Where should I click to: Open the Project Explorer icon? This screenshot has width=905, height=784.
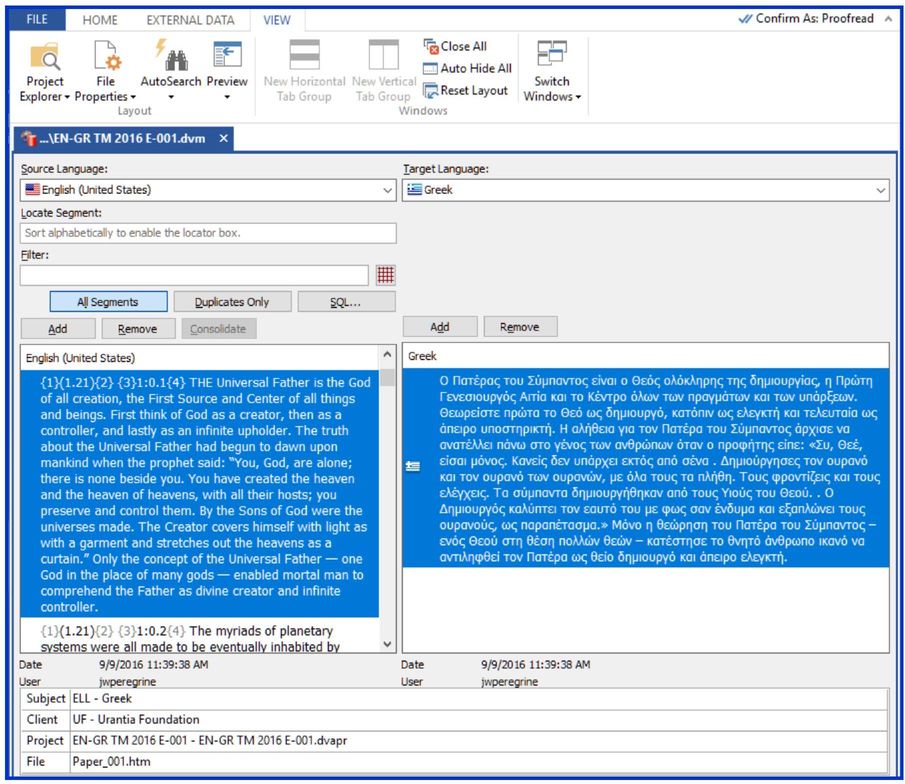point(44,59)
